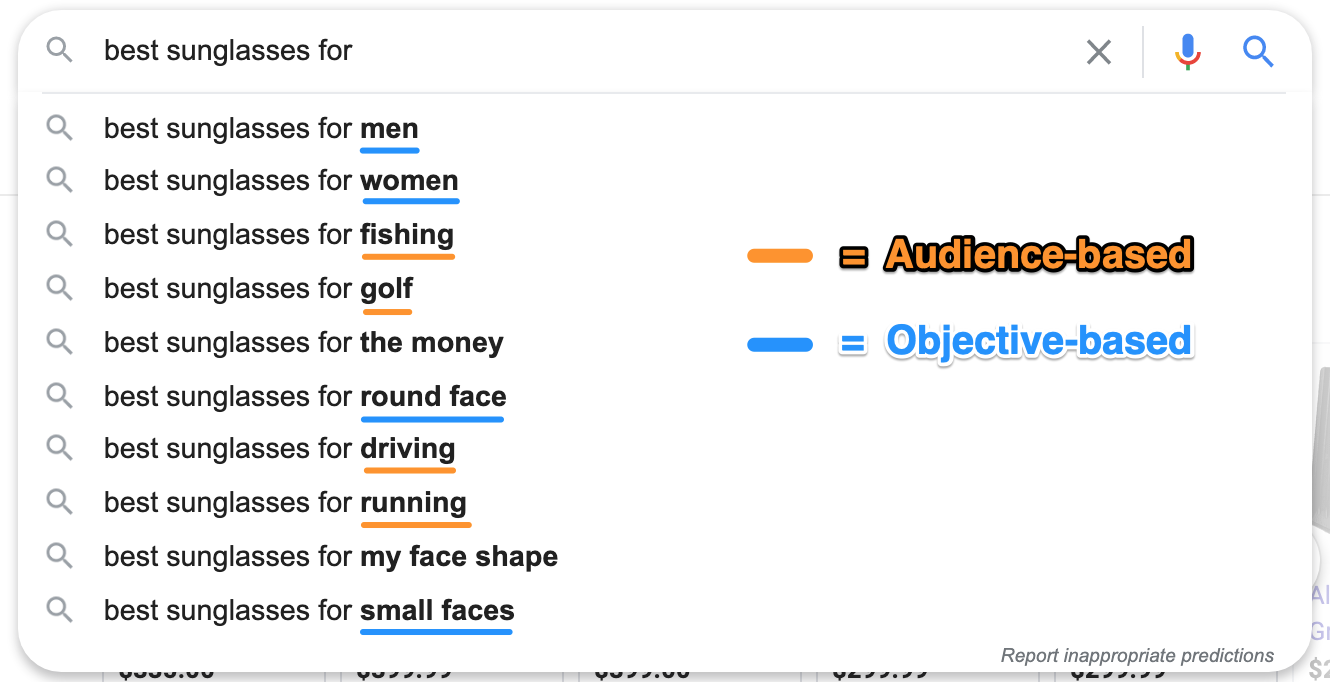The width and height of the screenshot is (1330, 682).
Task: Clear the search box with X
Action: pyautogui.click(x=1099, y=52)
